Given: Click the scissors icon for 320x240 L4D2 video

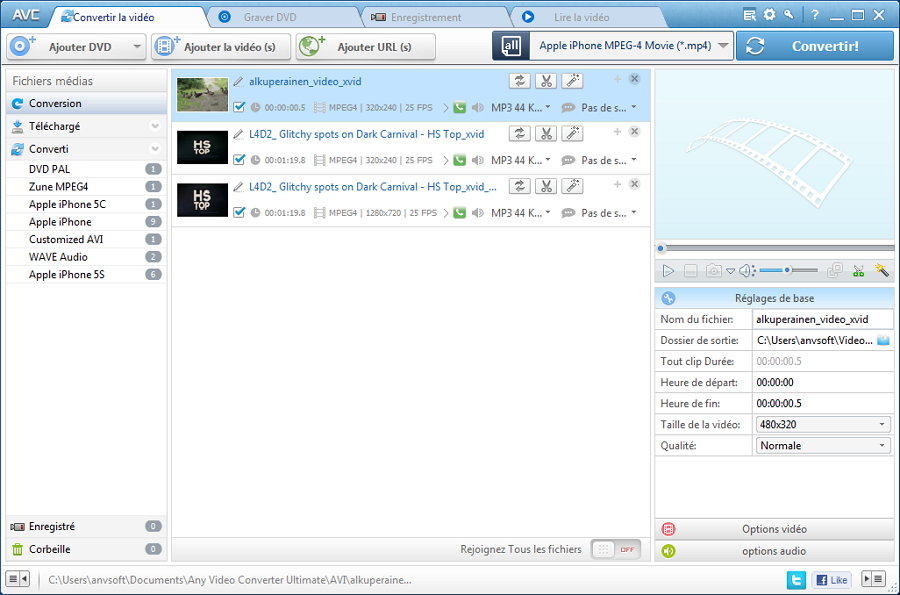Looking at the screenshot, I should point(546,134).
